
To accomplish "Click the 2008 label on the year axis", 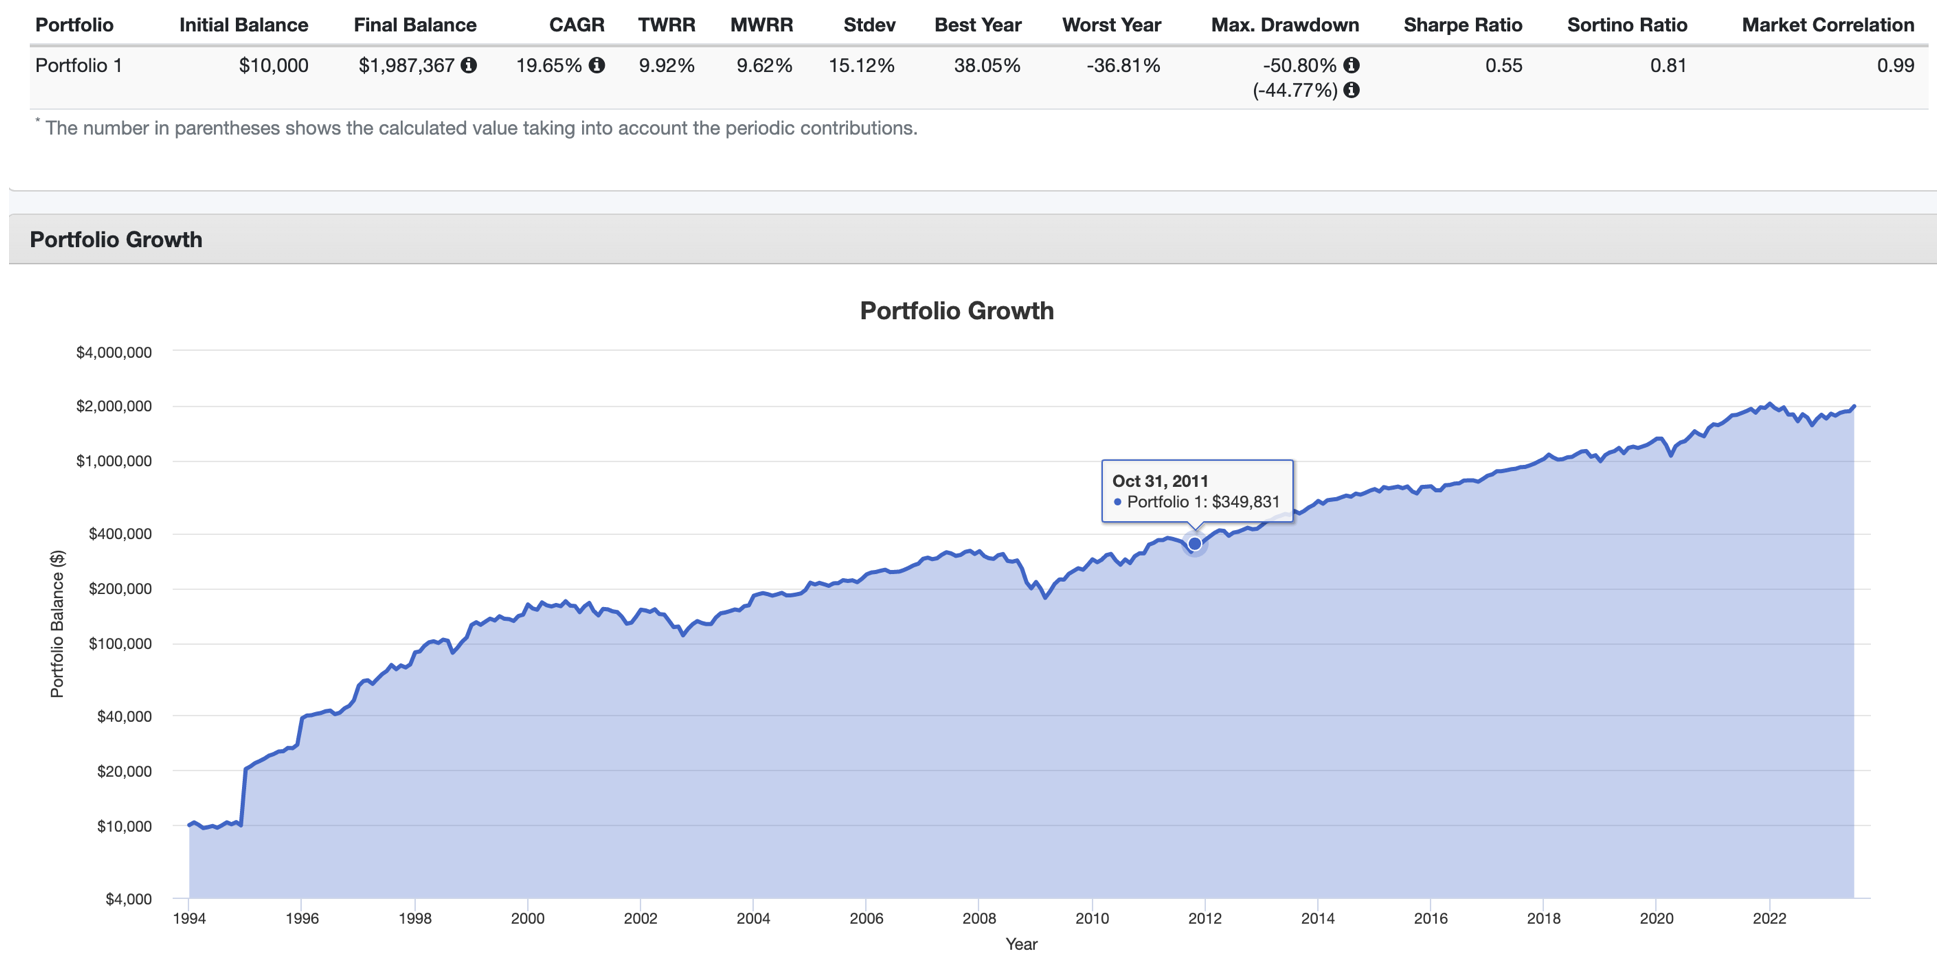I will (x=979, y=919).
